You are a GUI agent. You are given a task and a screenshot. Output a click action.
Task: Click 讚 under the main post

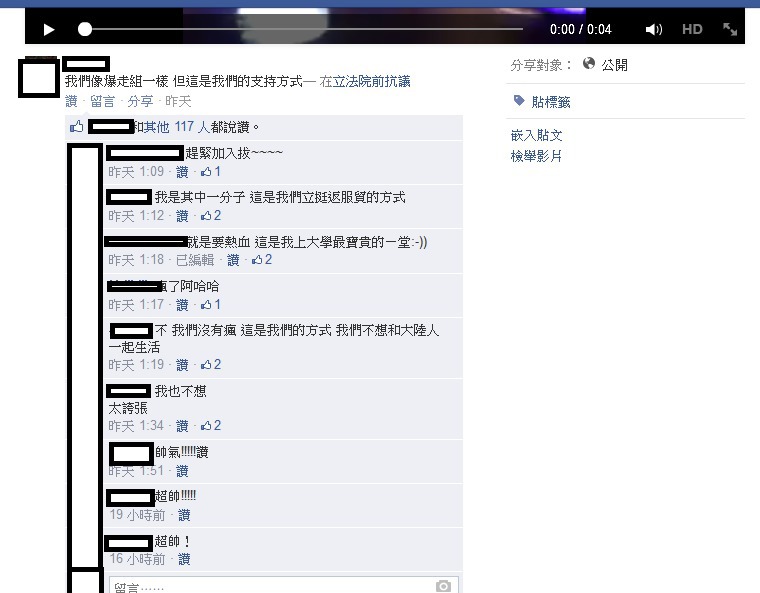click(71, 101)
